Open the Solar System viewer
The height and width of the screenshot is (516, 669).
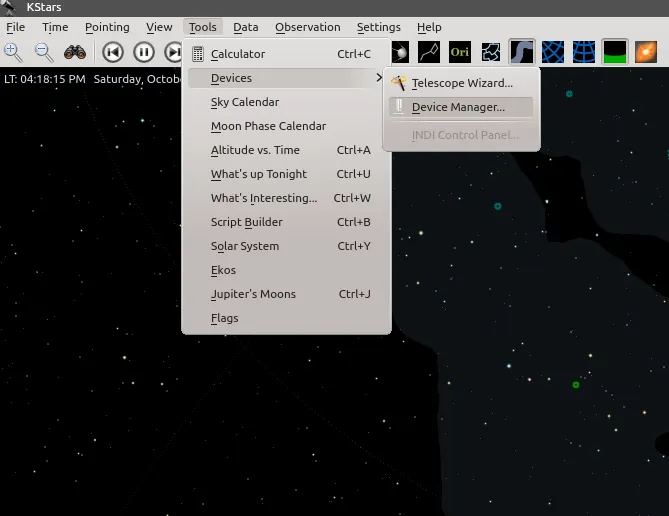click(x=286, y=246)
